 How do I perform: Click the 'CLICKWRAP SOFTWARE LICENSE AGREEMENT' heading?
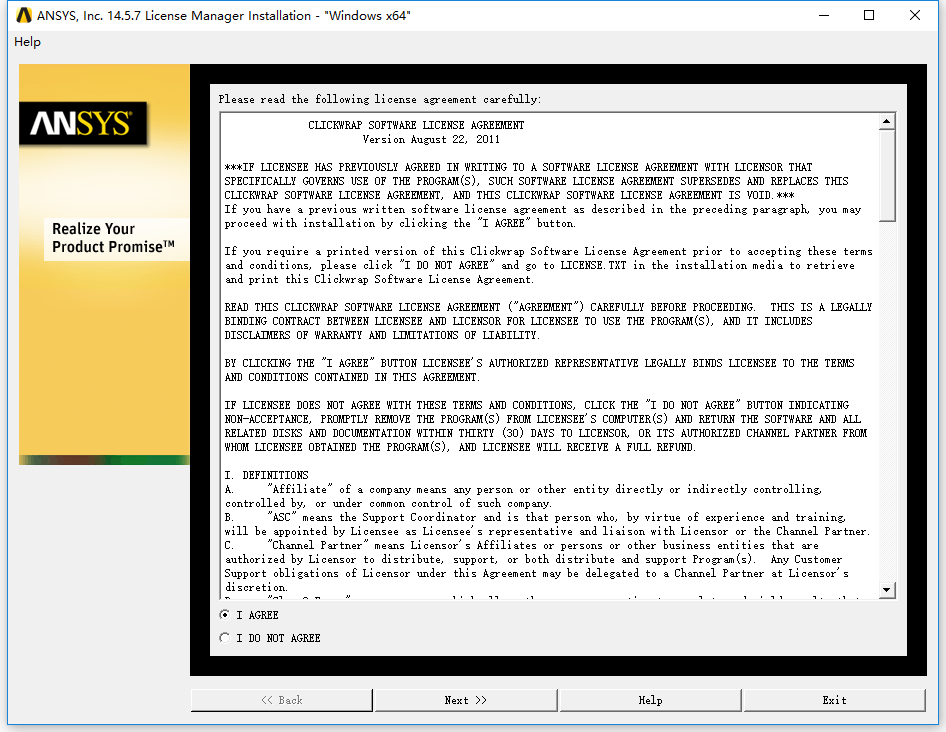416,125
